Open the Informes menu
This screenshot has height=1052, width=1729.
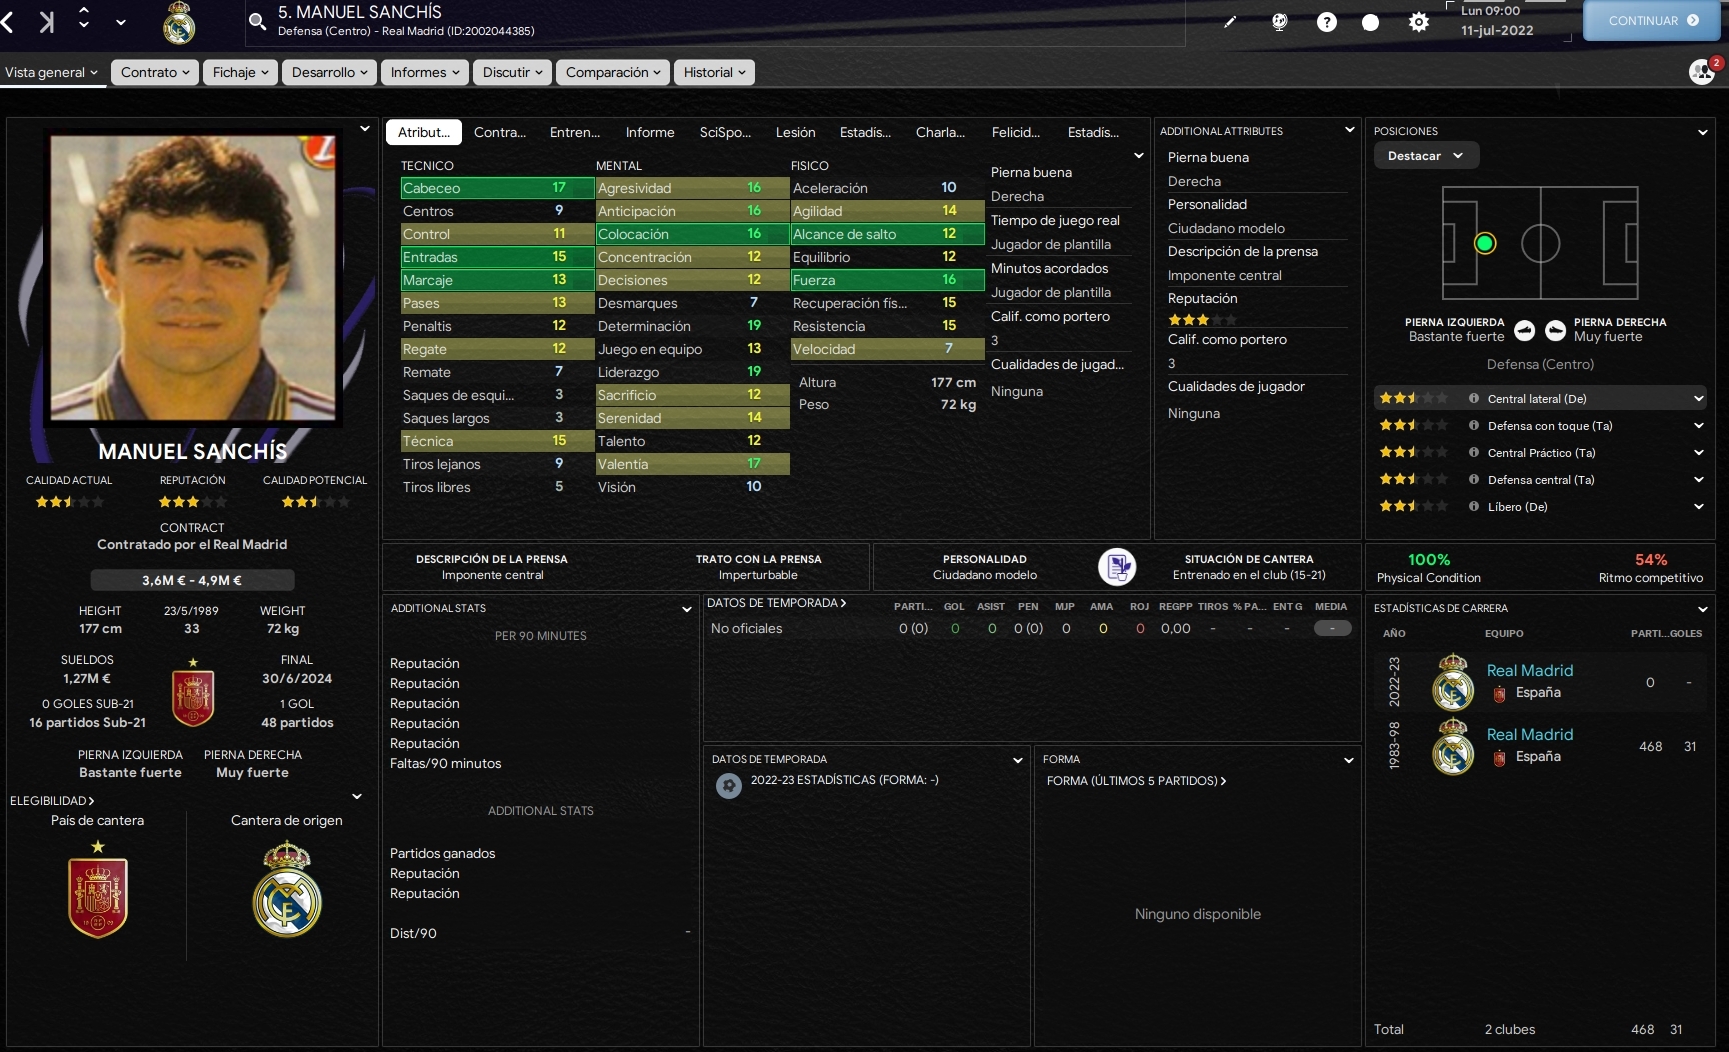pyautogui.click(x=425, y=72)
